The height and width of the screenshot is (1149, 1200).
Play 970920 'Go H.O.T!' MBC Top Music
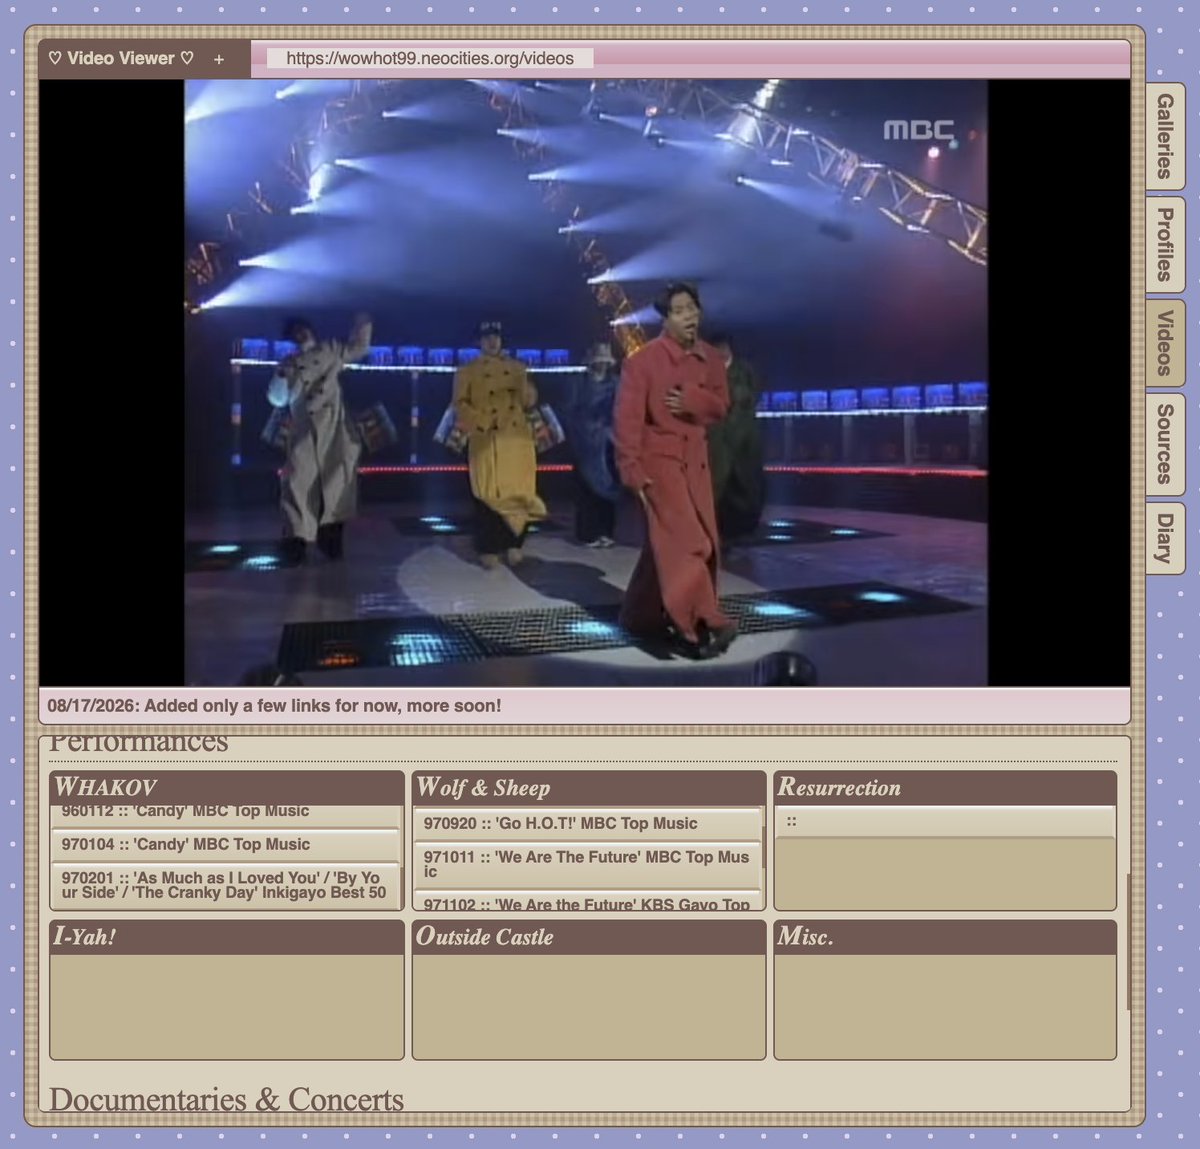[x=587, y=824]
